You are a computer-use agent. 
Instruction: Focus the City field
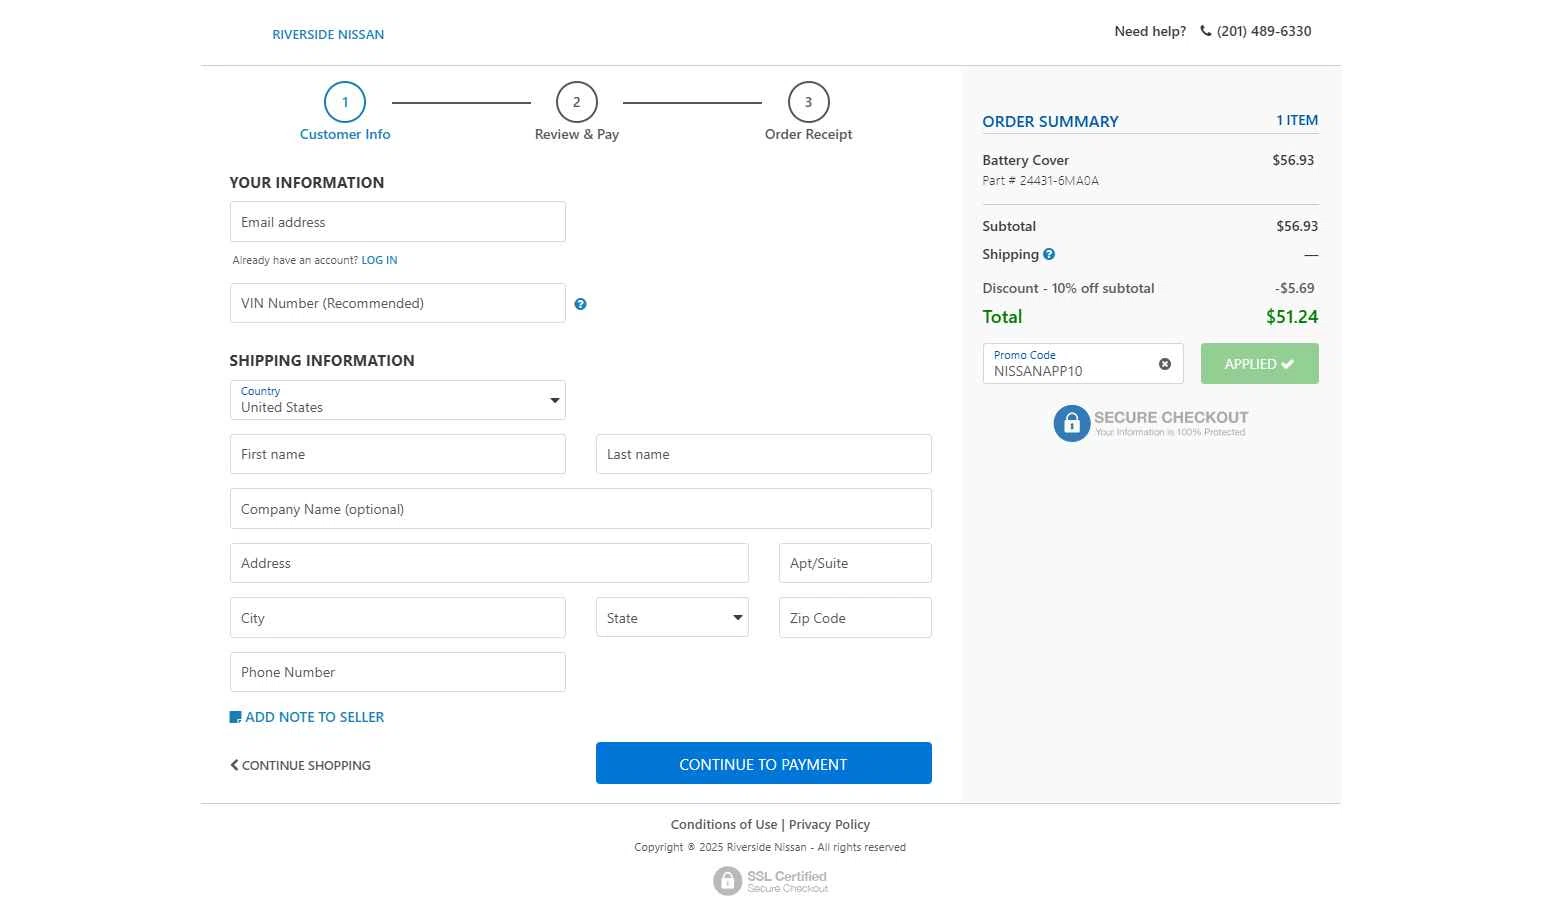point(398,618)
